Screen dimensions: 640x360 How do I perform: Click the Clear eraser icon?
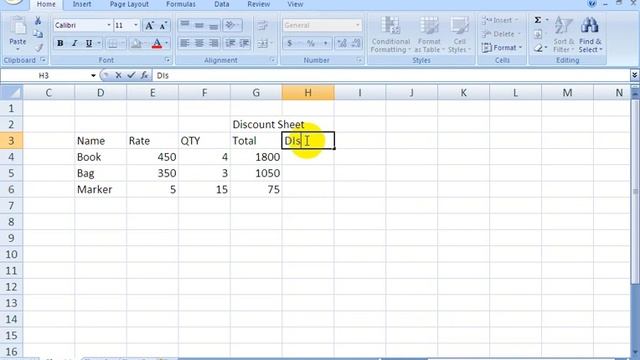tap(538, 49)
